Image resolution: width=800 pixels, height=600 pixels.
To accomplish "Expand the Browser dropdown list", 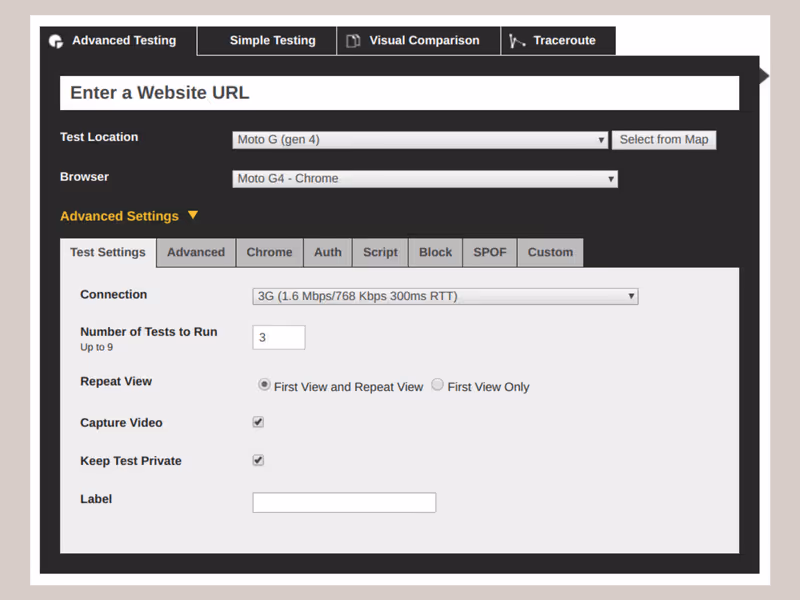I will (x=425, y=179).
